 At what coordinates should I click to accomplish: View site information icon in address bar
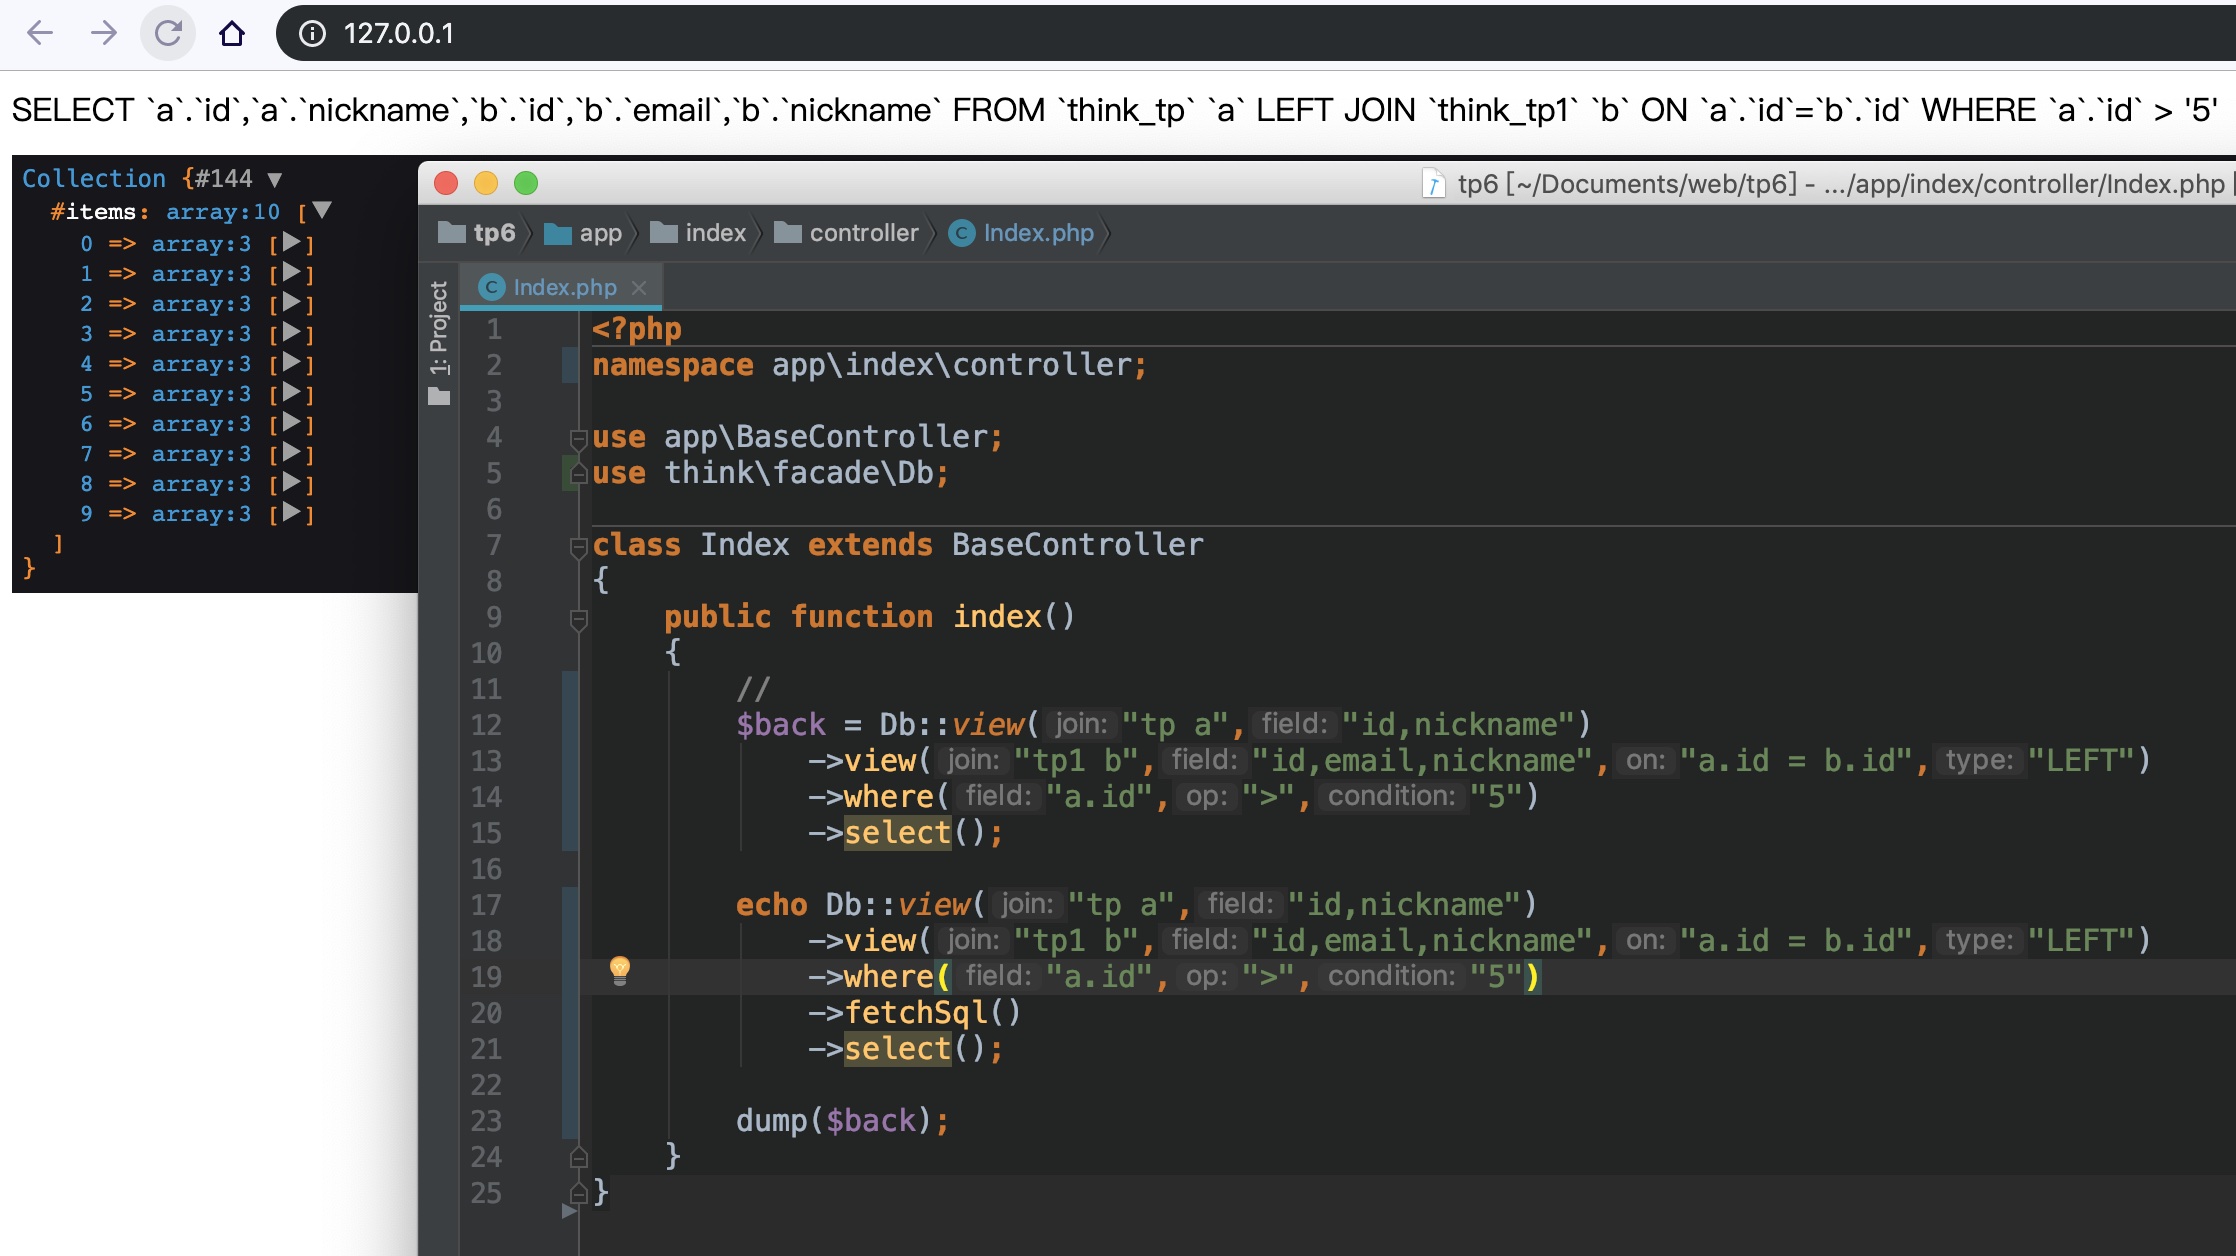tap(313, 34)
